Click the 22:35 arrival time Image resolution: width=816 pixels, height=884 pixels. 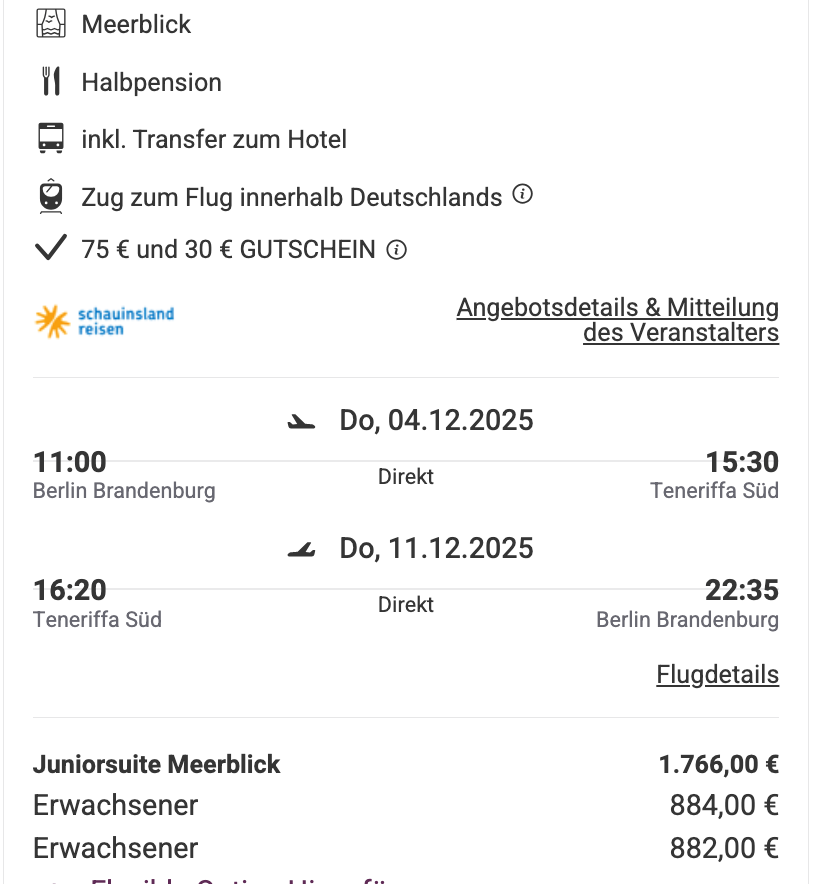(741, 590)
